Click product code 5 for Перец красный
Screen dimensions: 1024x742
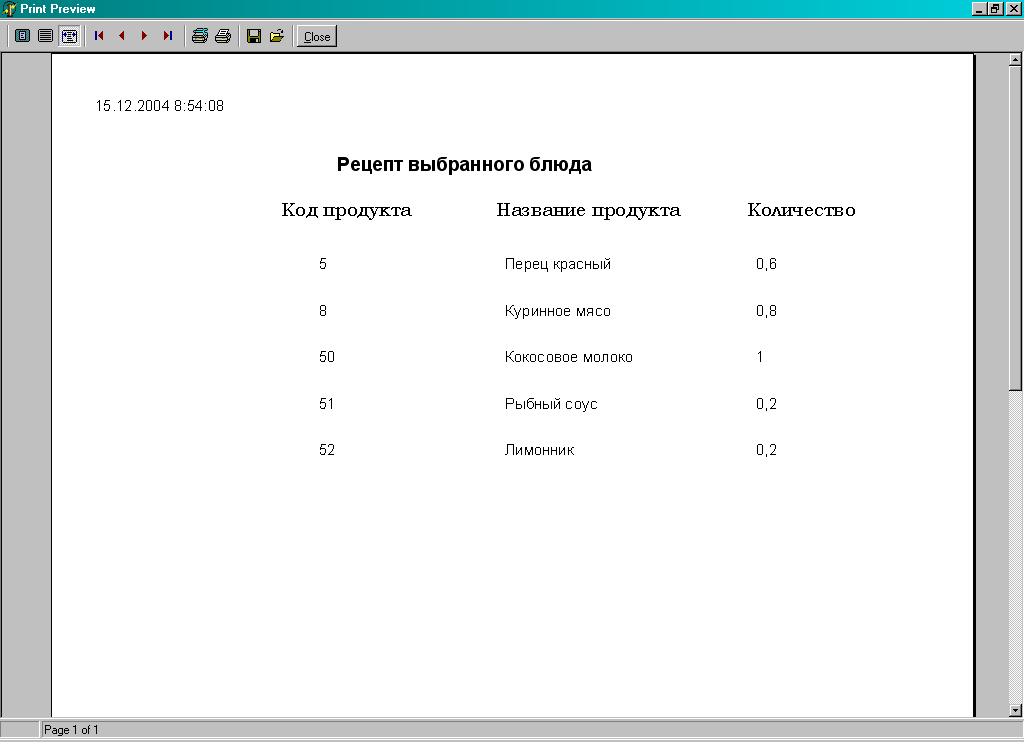coord(323,264)
